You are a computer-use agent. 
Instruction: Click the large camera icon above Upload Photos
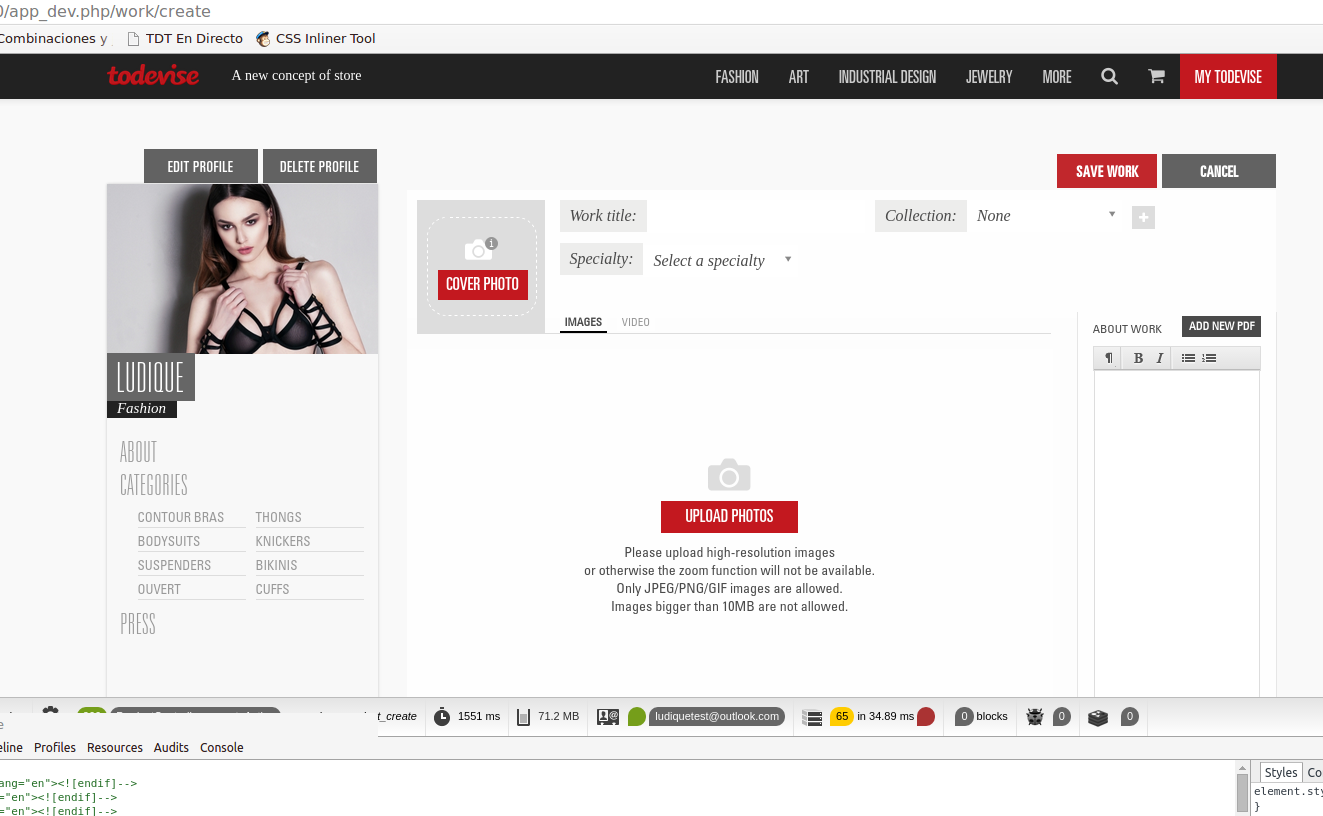(729, 475)
